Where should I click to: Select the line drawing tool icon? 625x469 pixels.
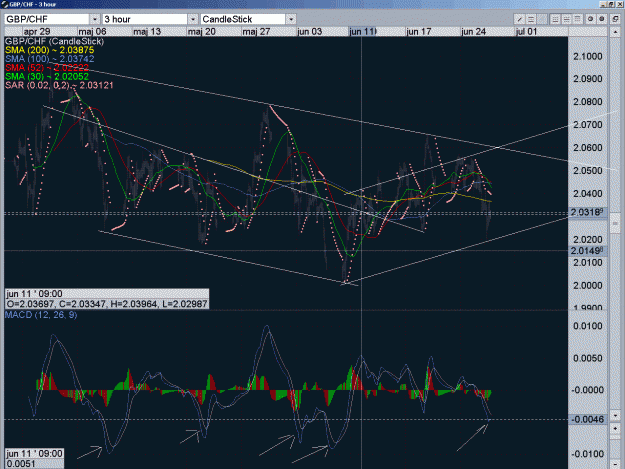[519, 19]
